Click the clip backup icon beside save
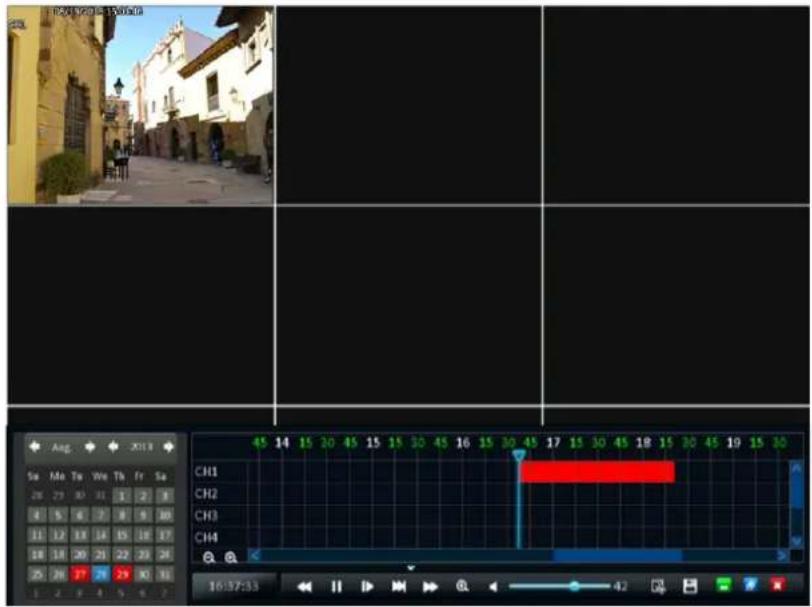Image resolution: width=812 pixels, height=607 pixels. (658, 586)
